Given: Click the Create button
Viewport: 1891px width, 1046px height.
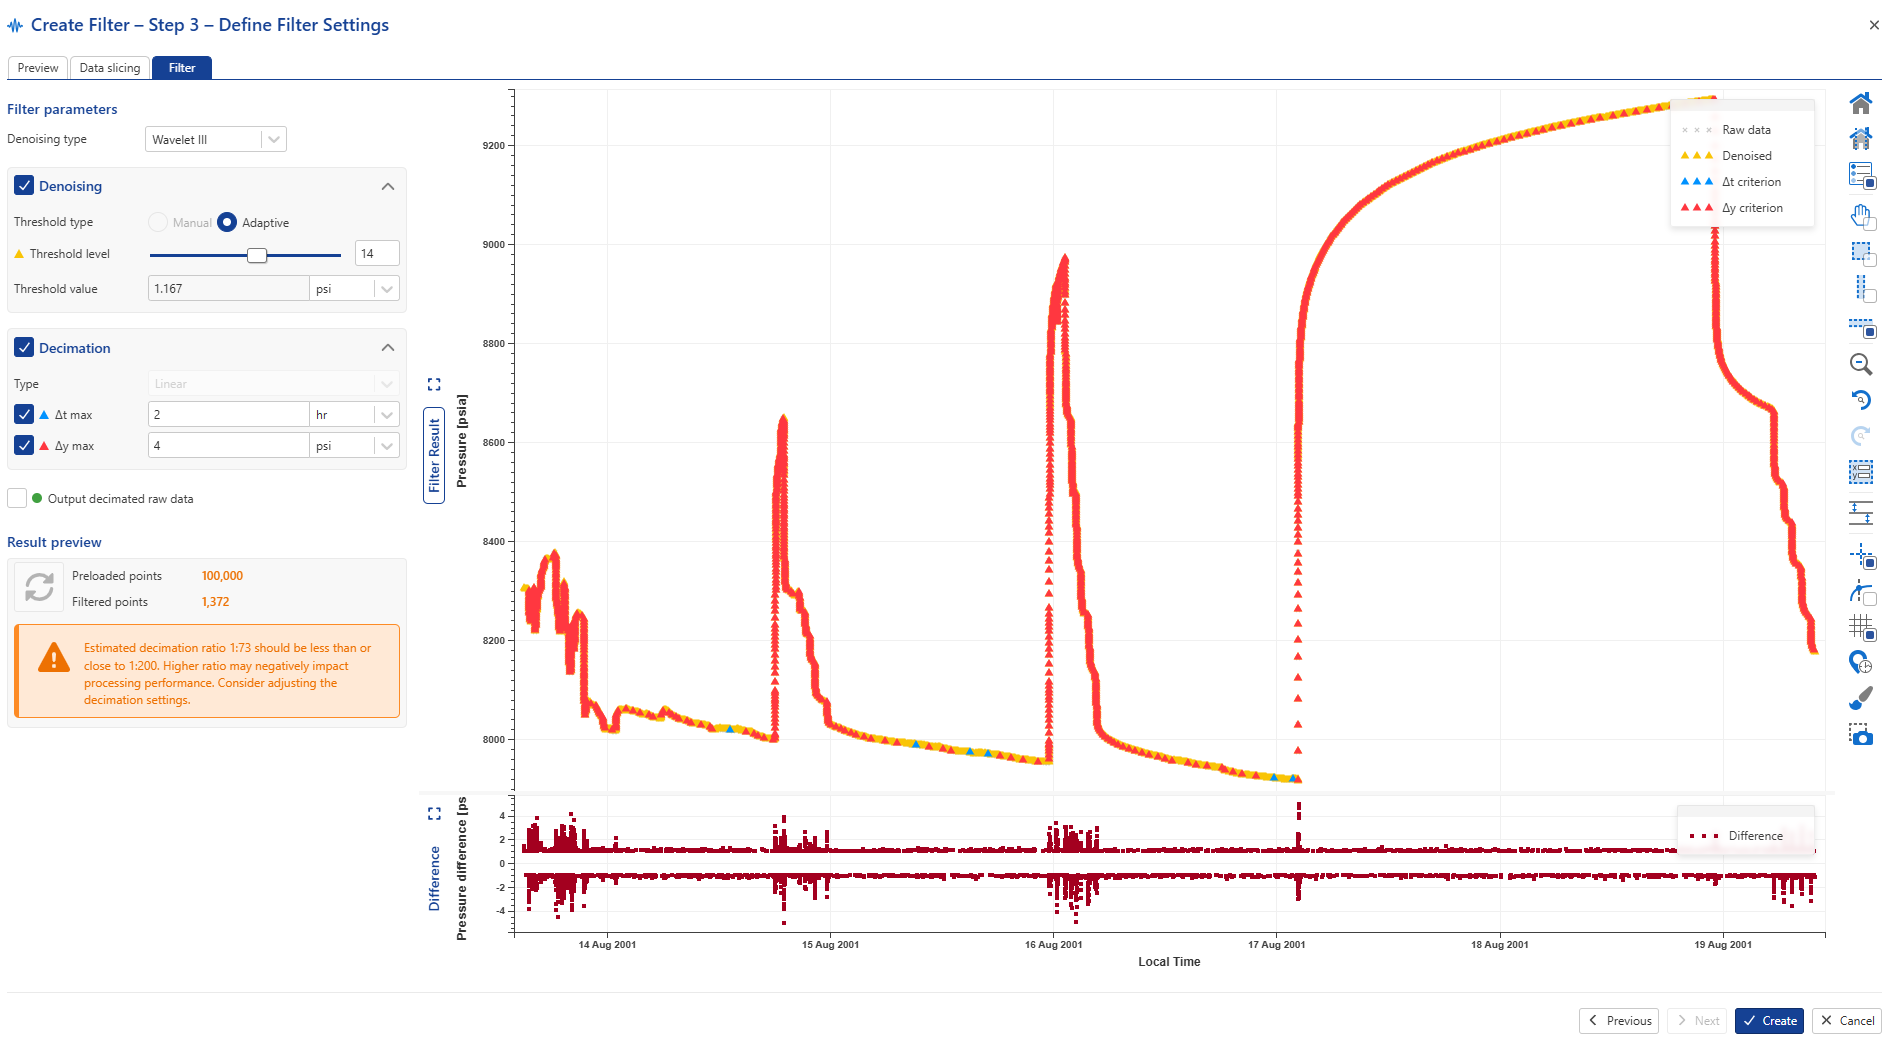Looking at the screenshot, I should tap(1769, 1021).
